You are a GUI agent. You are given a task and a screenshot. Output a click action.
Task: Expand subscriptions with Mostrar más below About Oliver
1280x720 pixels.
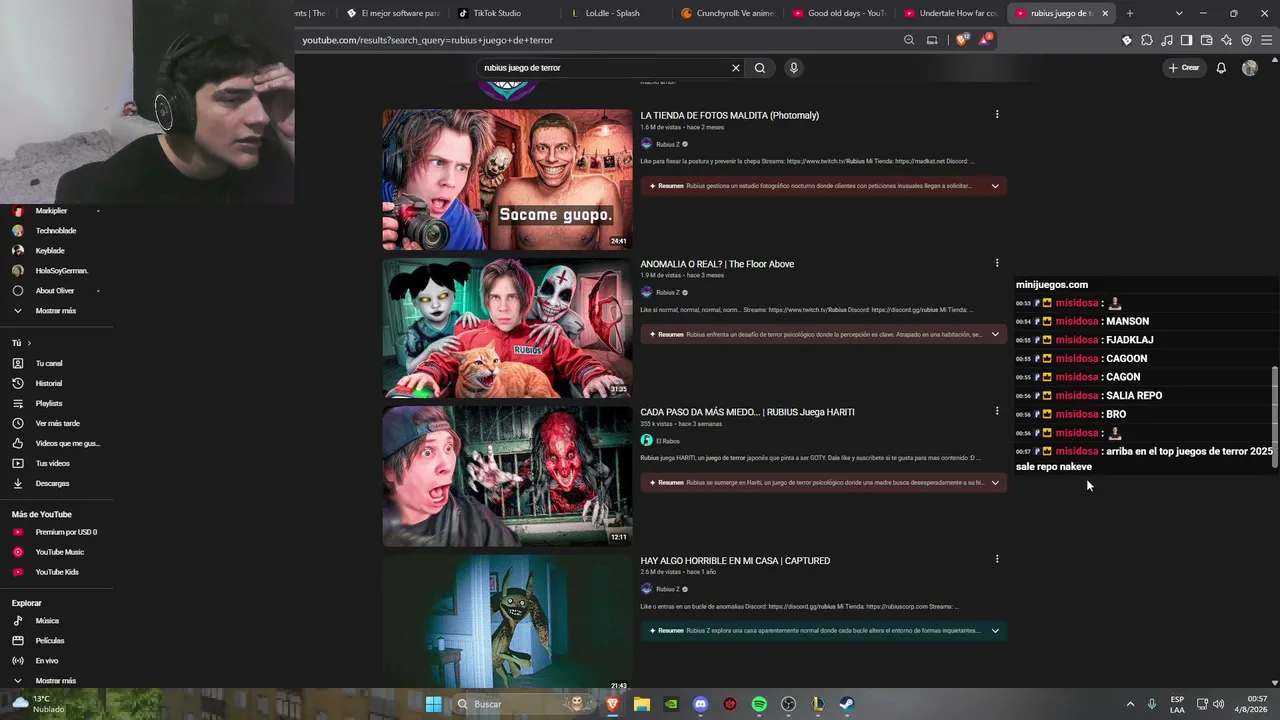pyautogui.click(x=56, y=311)
